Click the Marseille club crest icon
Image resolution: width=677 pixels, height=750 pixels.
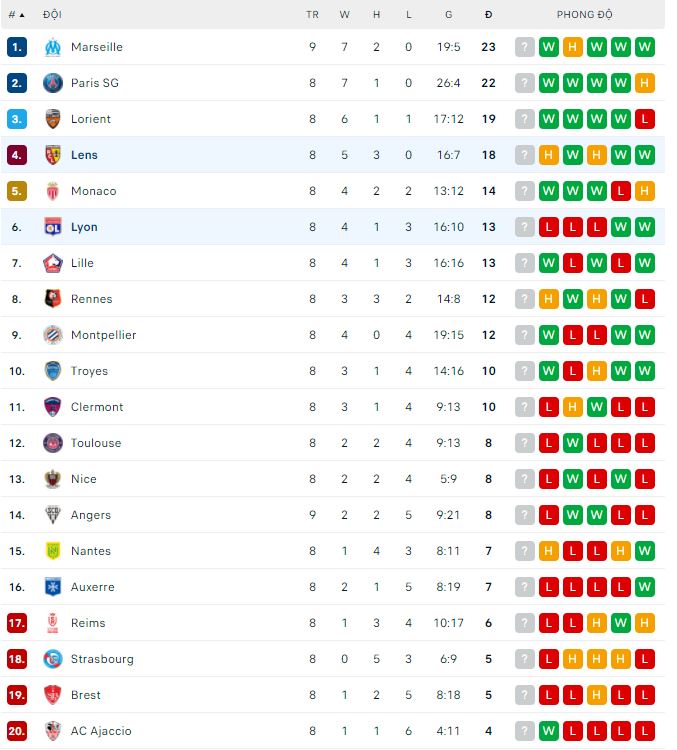(53, 47)
